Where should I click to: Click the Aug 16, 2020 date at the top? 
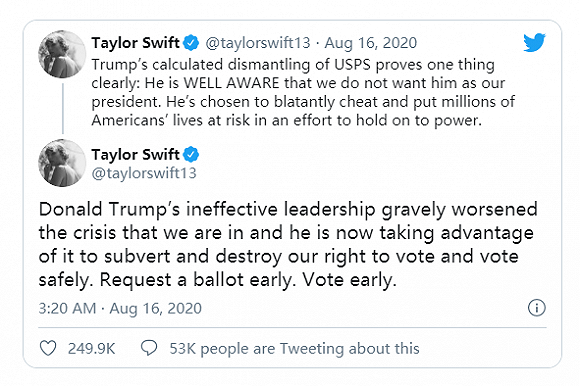[371, 43]
